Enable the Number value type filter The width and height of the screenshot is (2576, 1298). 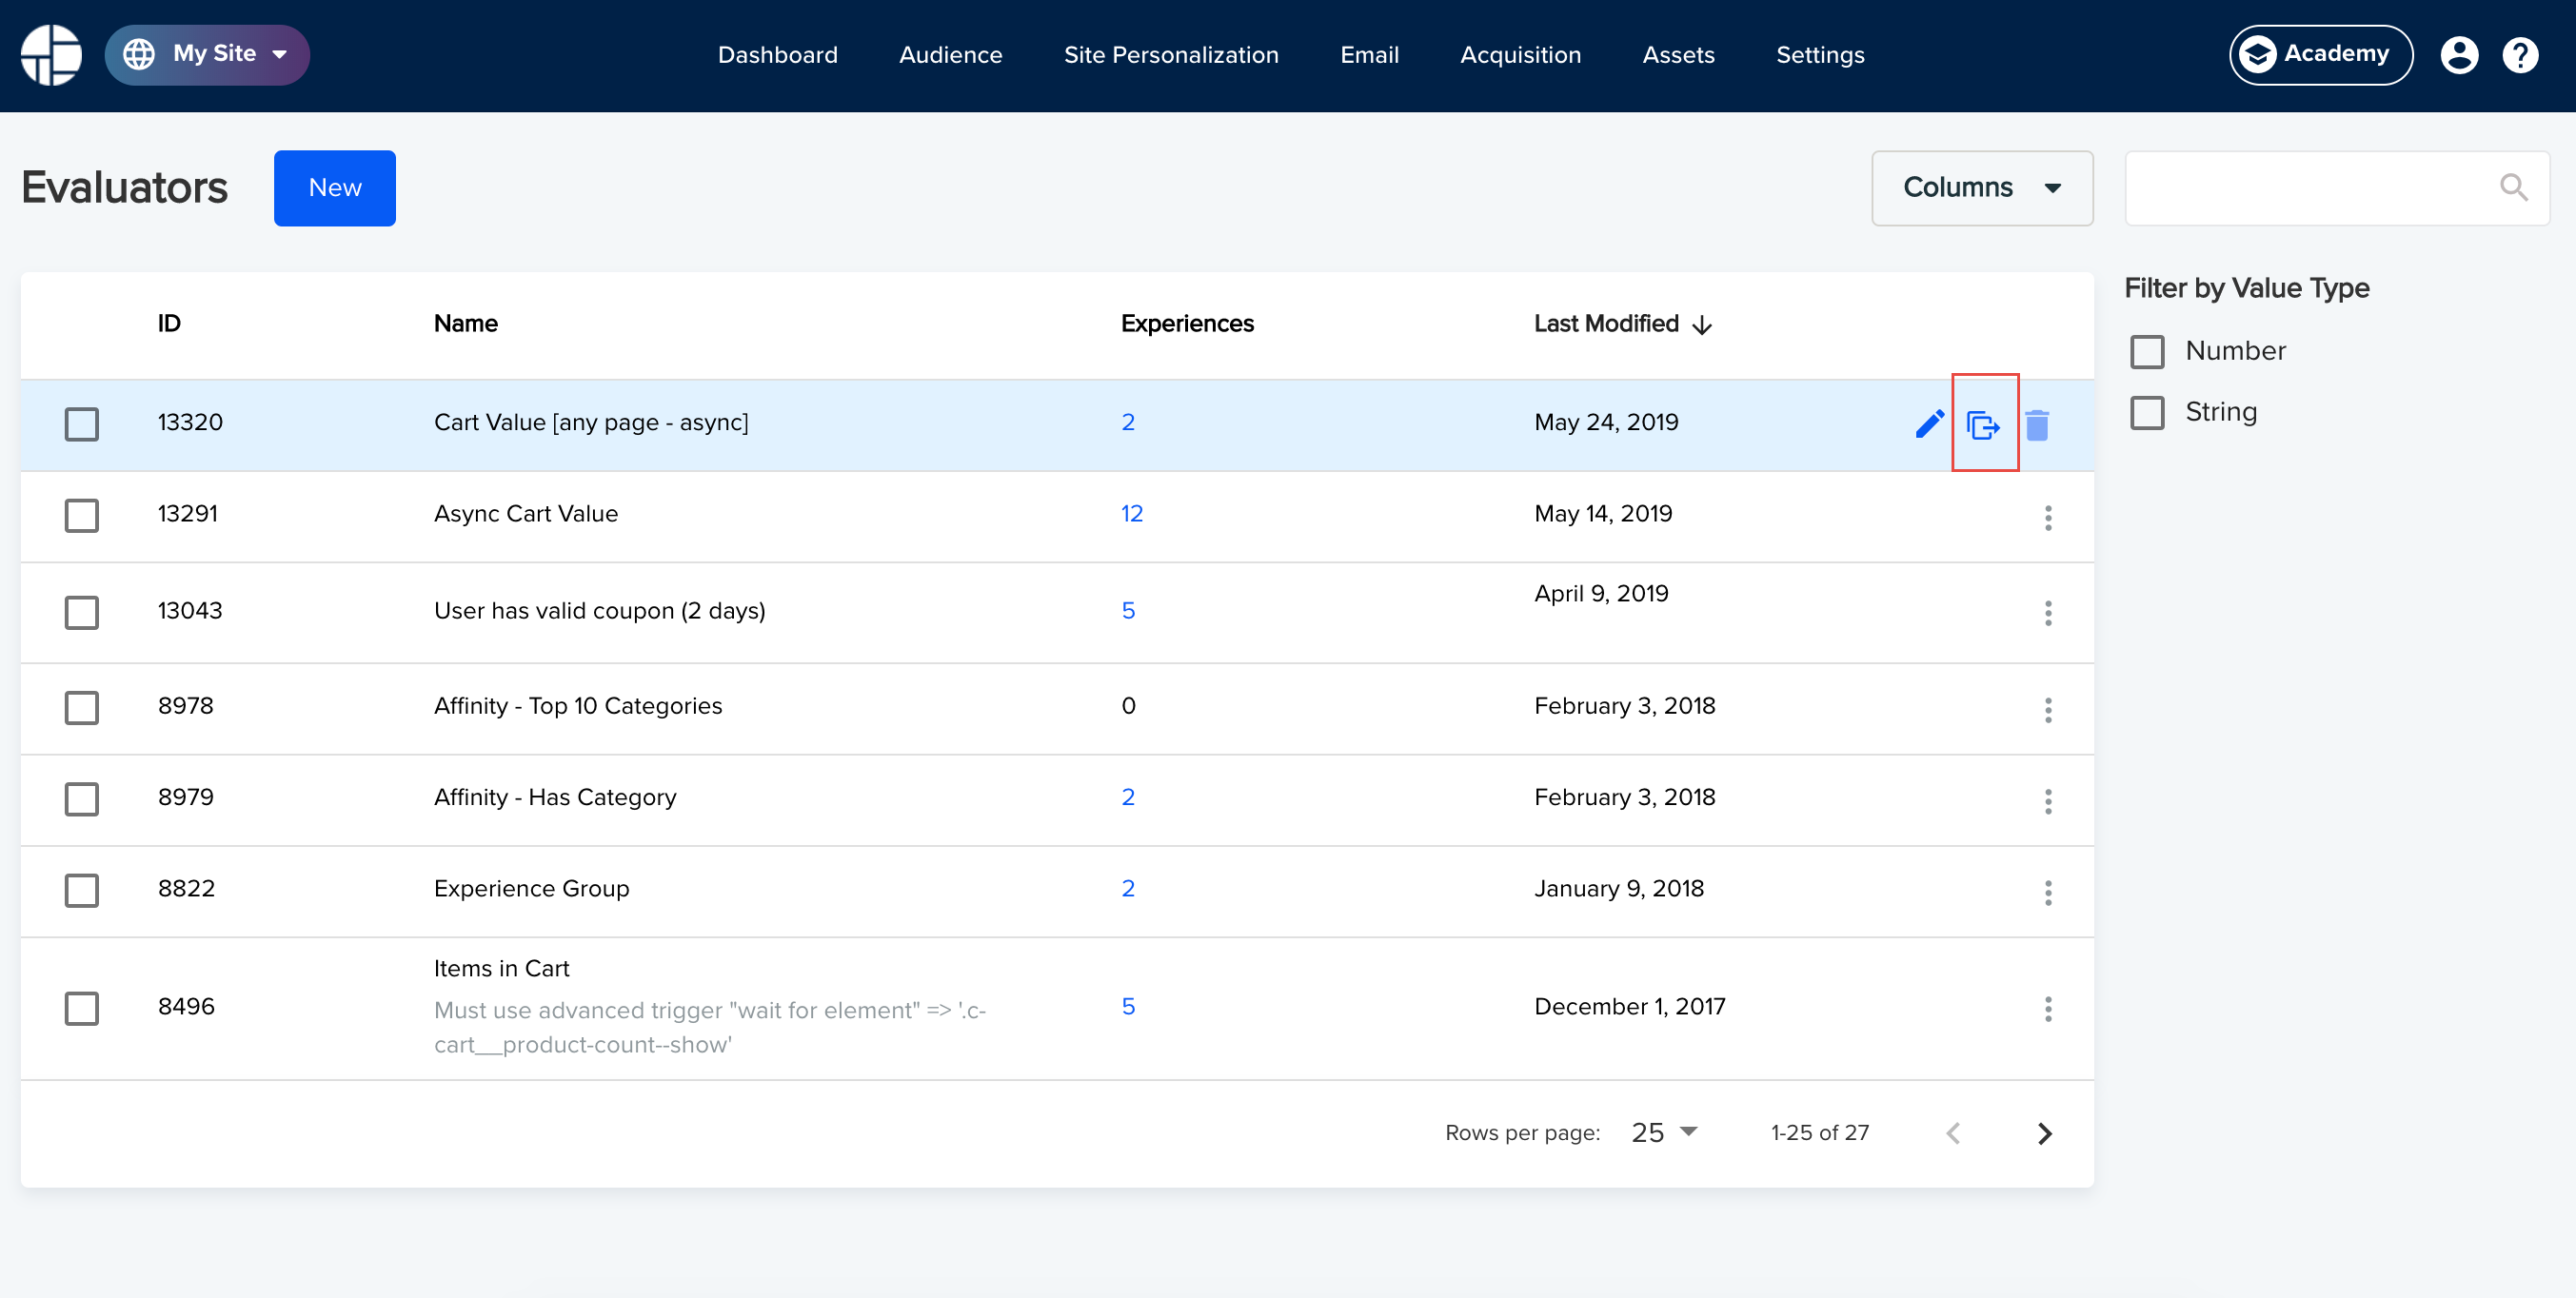(x=2147, y=352)
